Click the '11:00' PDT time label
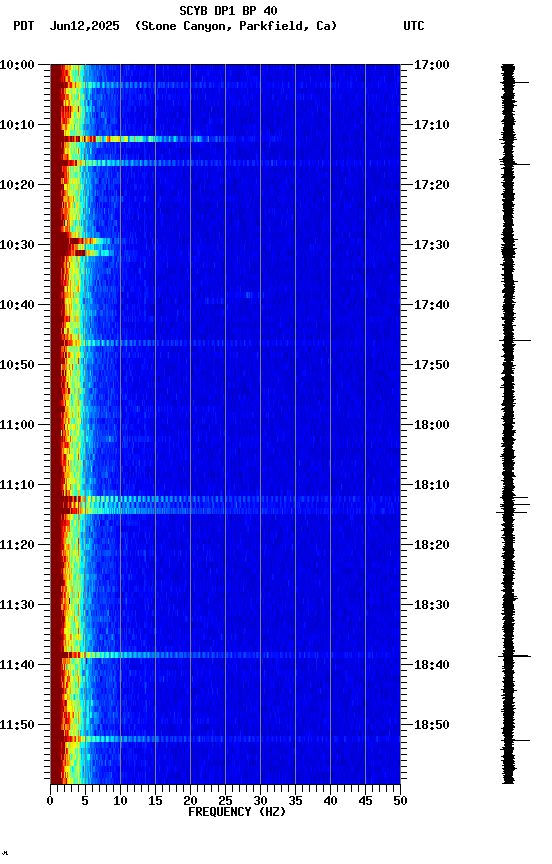Image resolution: width=552 pixels, height=864 pixels. [17, 425]
